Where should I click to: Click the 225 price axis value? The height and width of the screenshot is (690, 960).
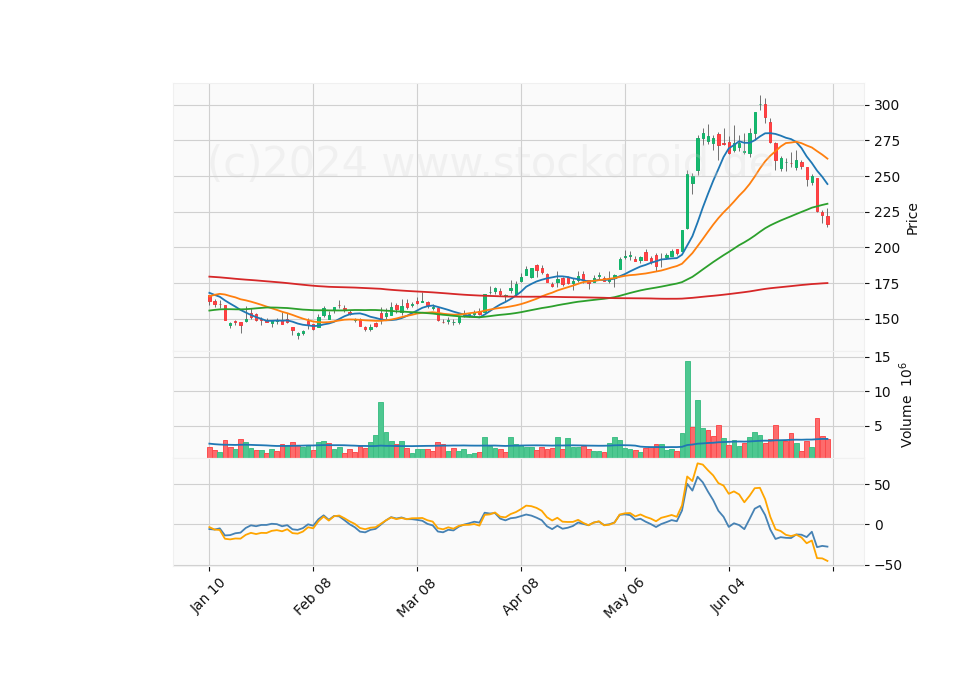(x=887, y=212)
